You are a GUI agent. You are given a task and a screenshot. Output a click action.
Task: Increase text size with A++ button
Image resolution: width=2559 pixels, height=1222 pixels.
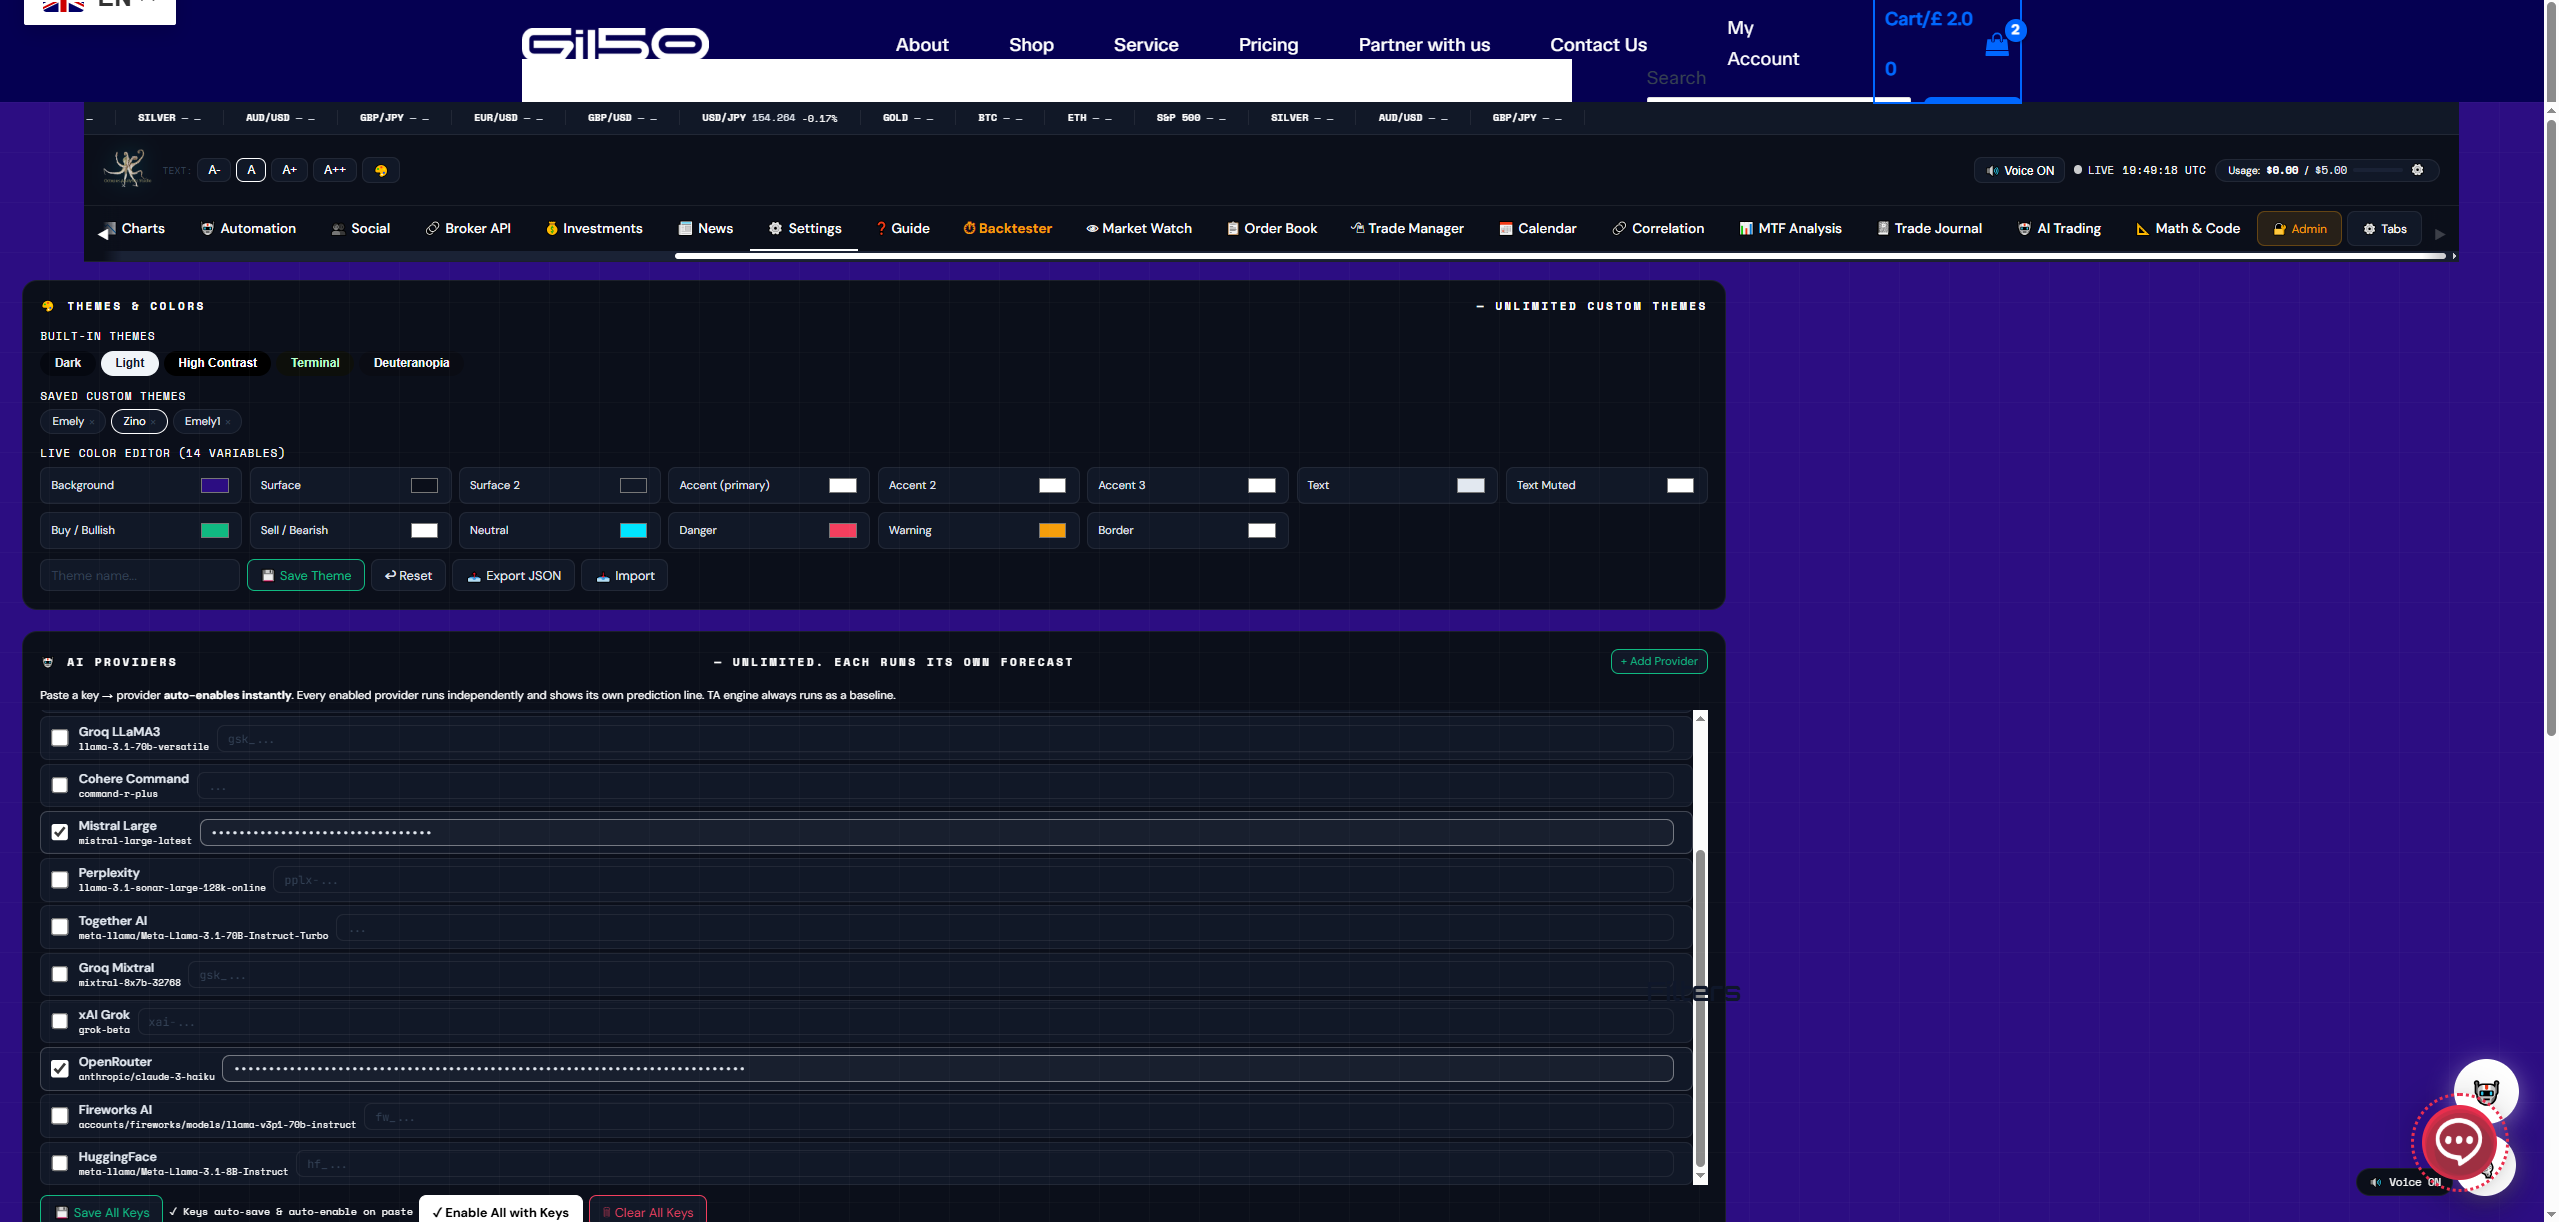coord(334,170)
